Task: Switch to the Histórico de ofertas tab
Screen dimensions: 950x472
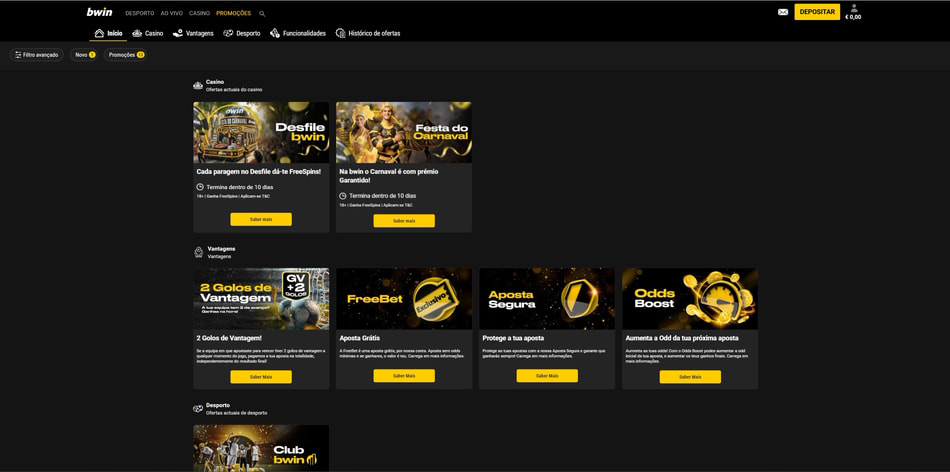Action: 368,33
